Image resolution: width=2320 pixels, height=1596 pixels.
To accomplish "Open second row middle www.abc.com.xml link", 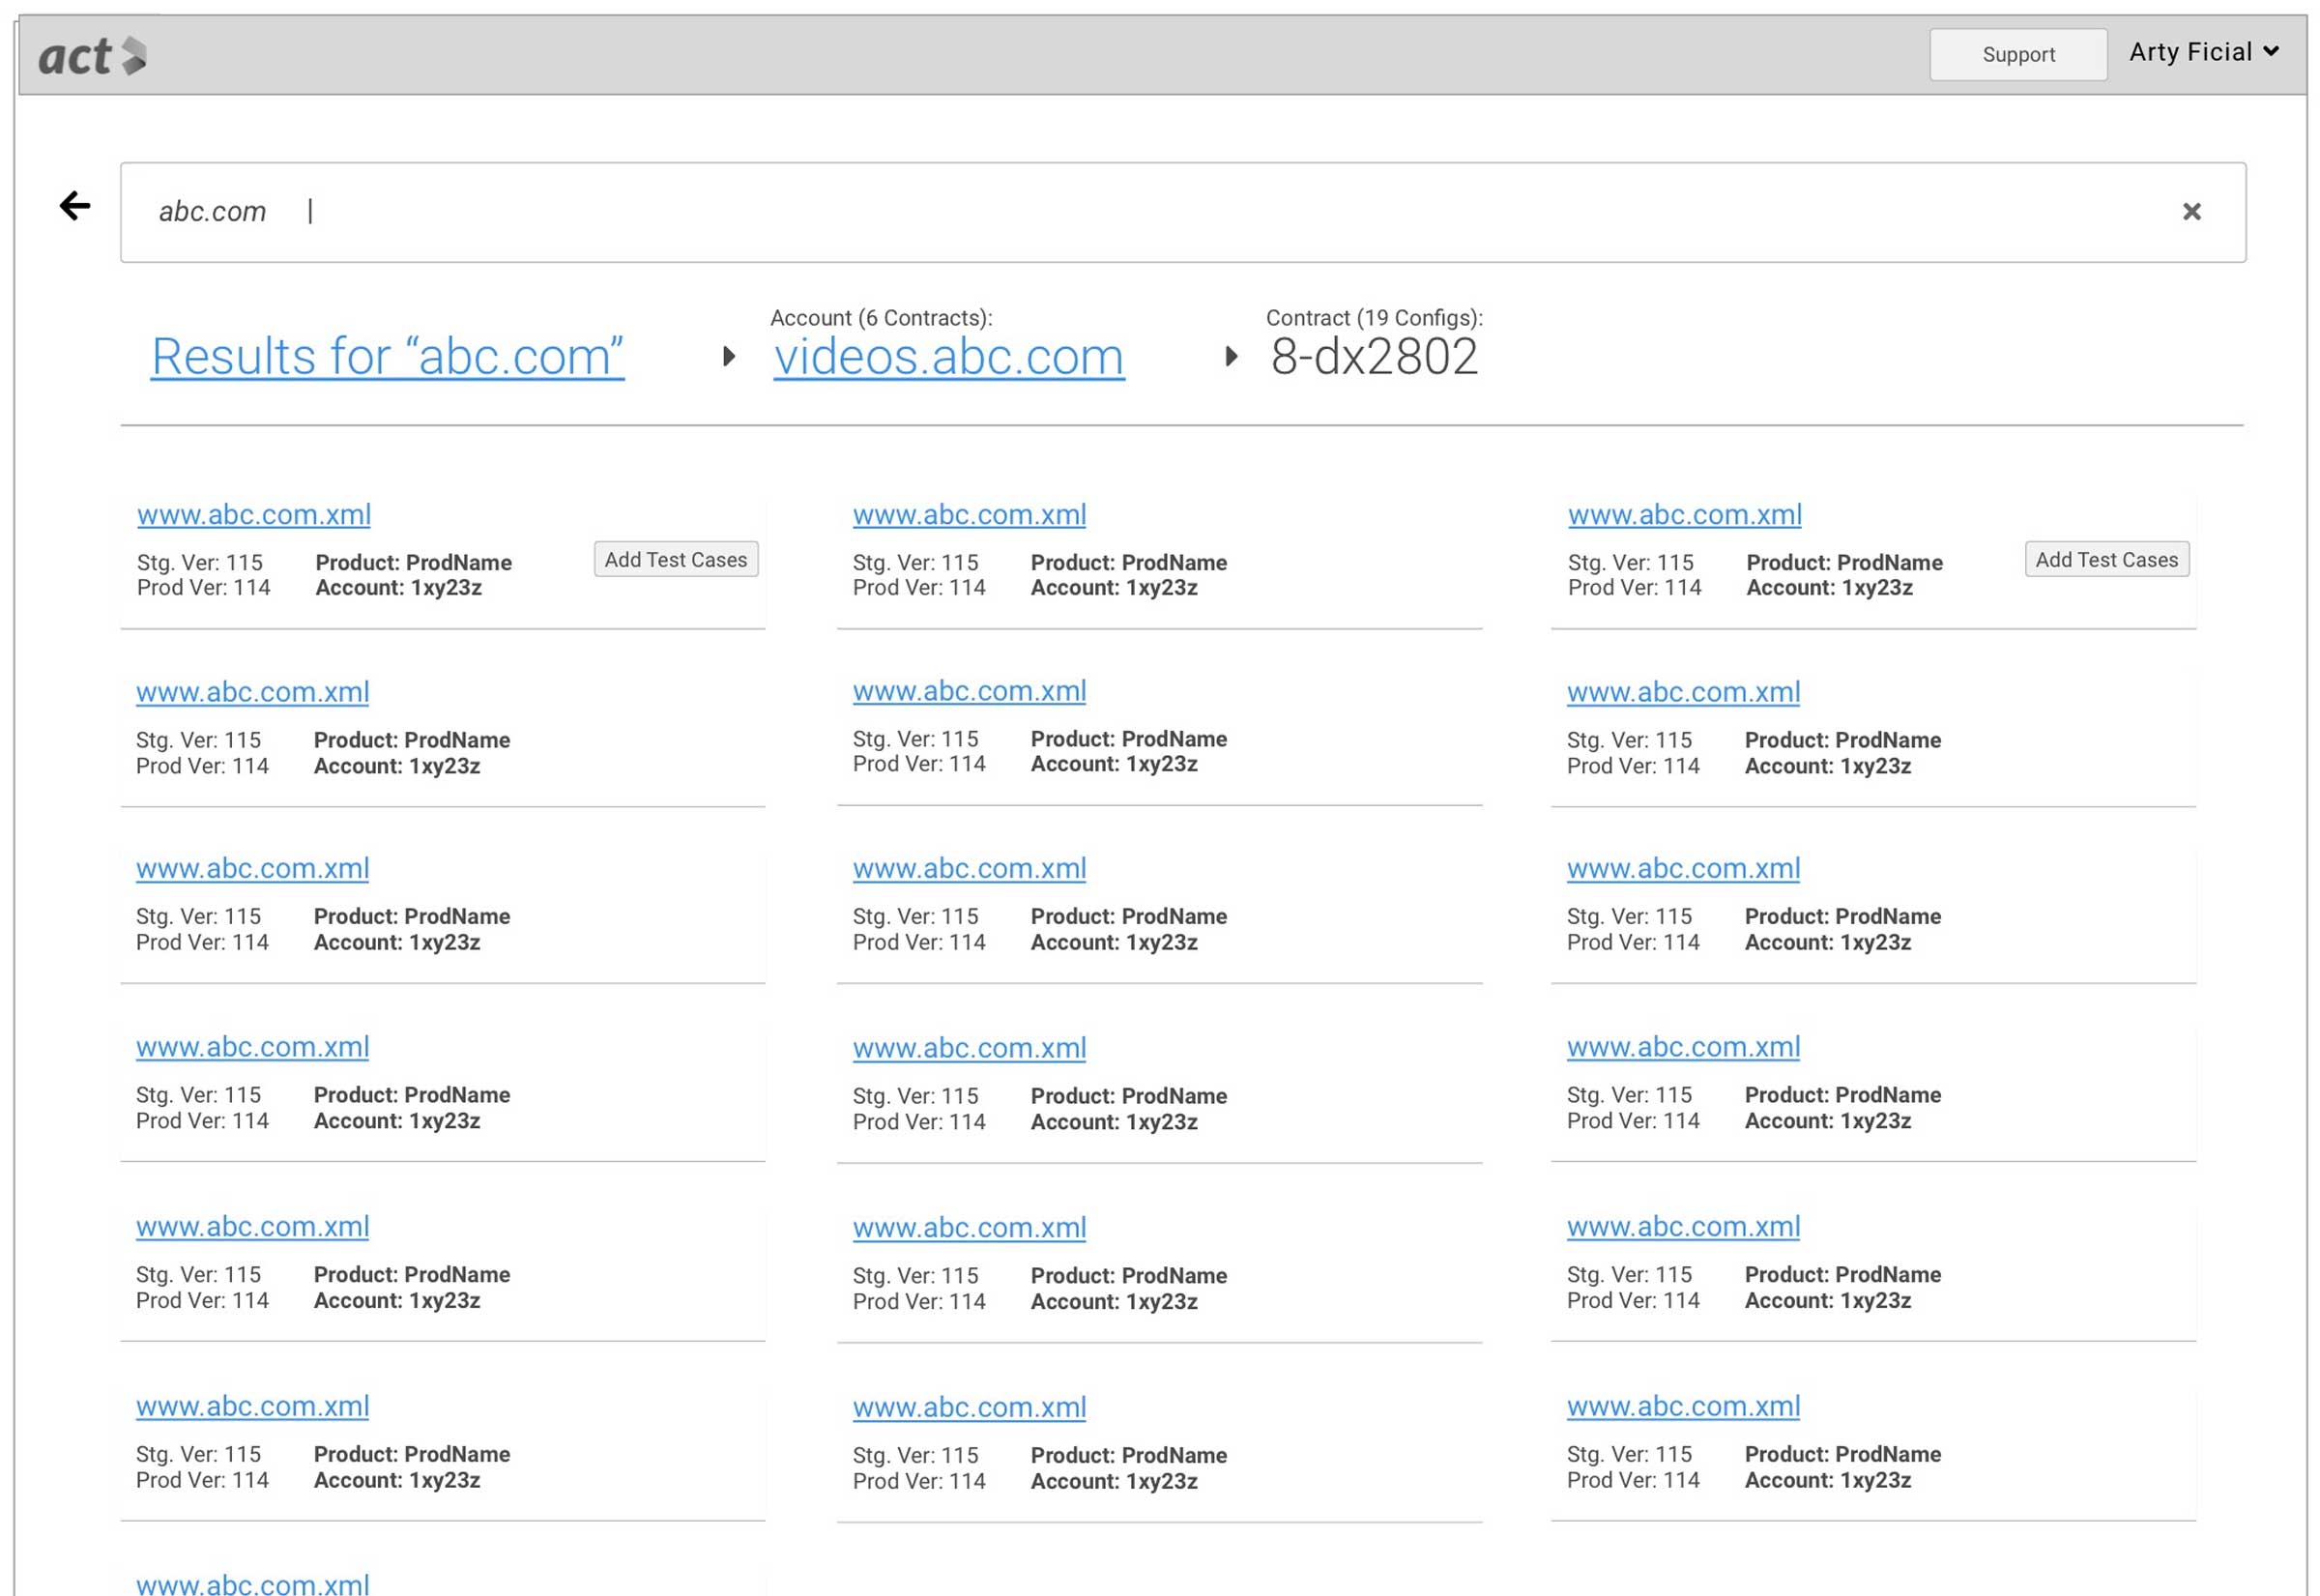I will click(x=968, y=691).
